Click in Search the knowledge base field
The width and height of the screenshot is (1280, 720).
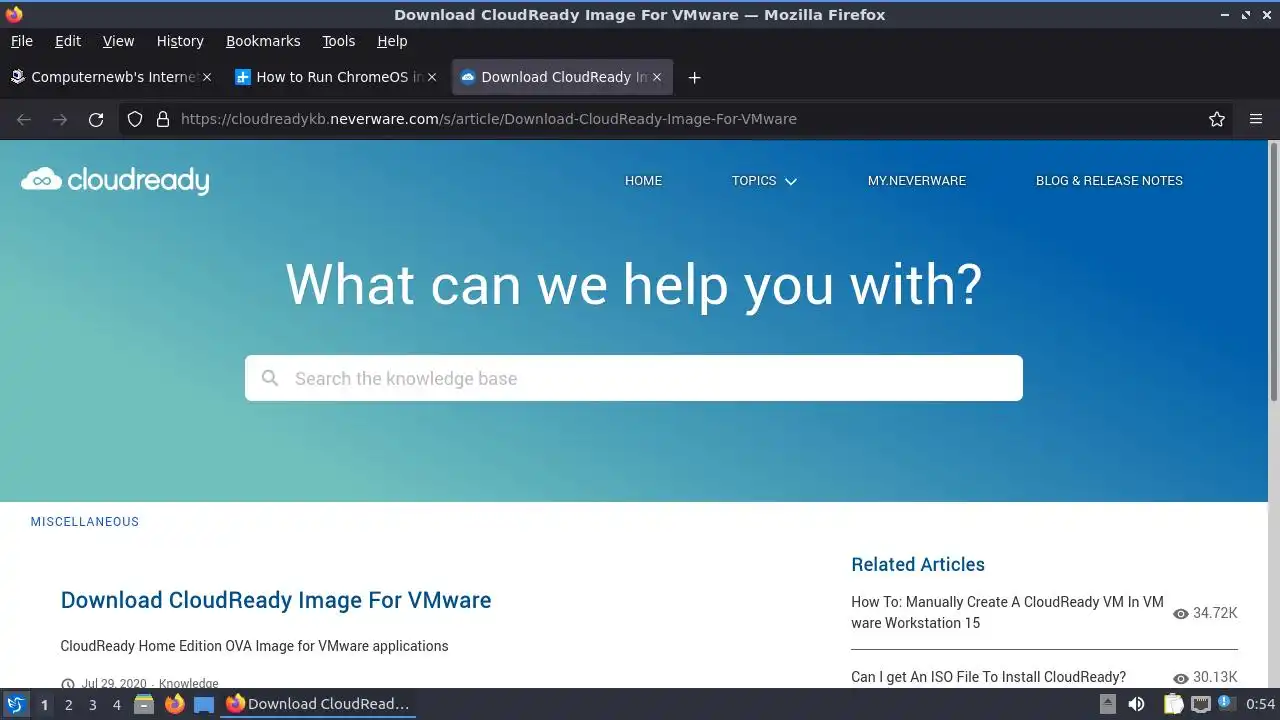[x=634, y=378]
